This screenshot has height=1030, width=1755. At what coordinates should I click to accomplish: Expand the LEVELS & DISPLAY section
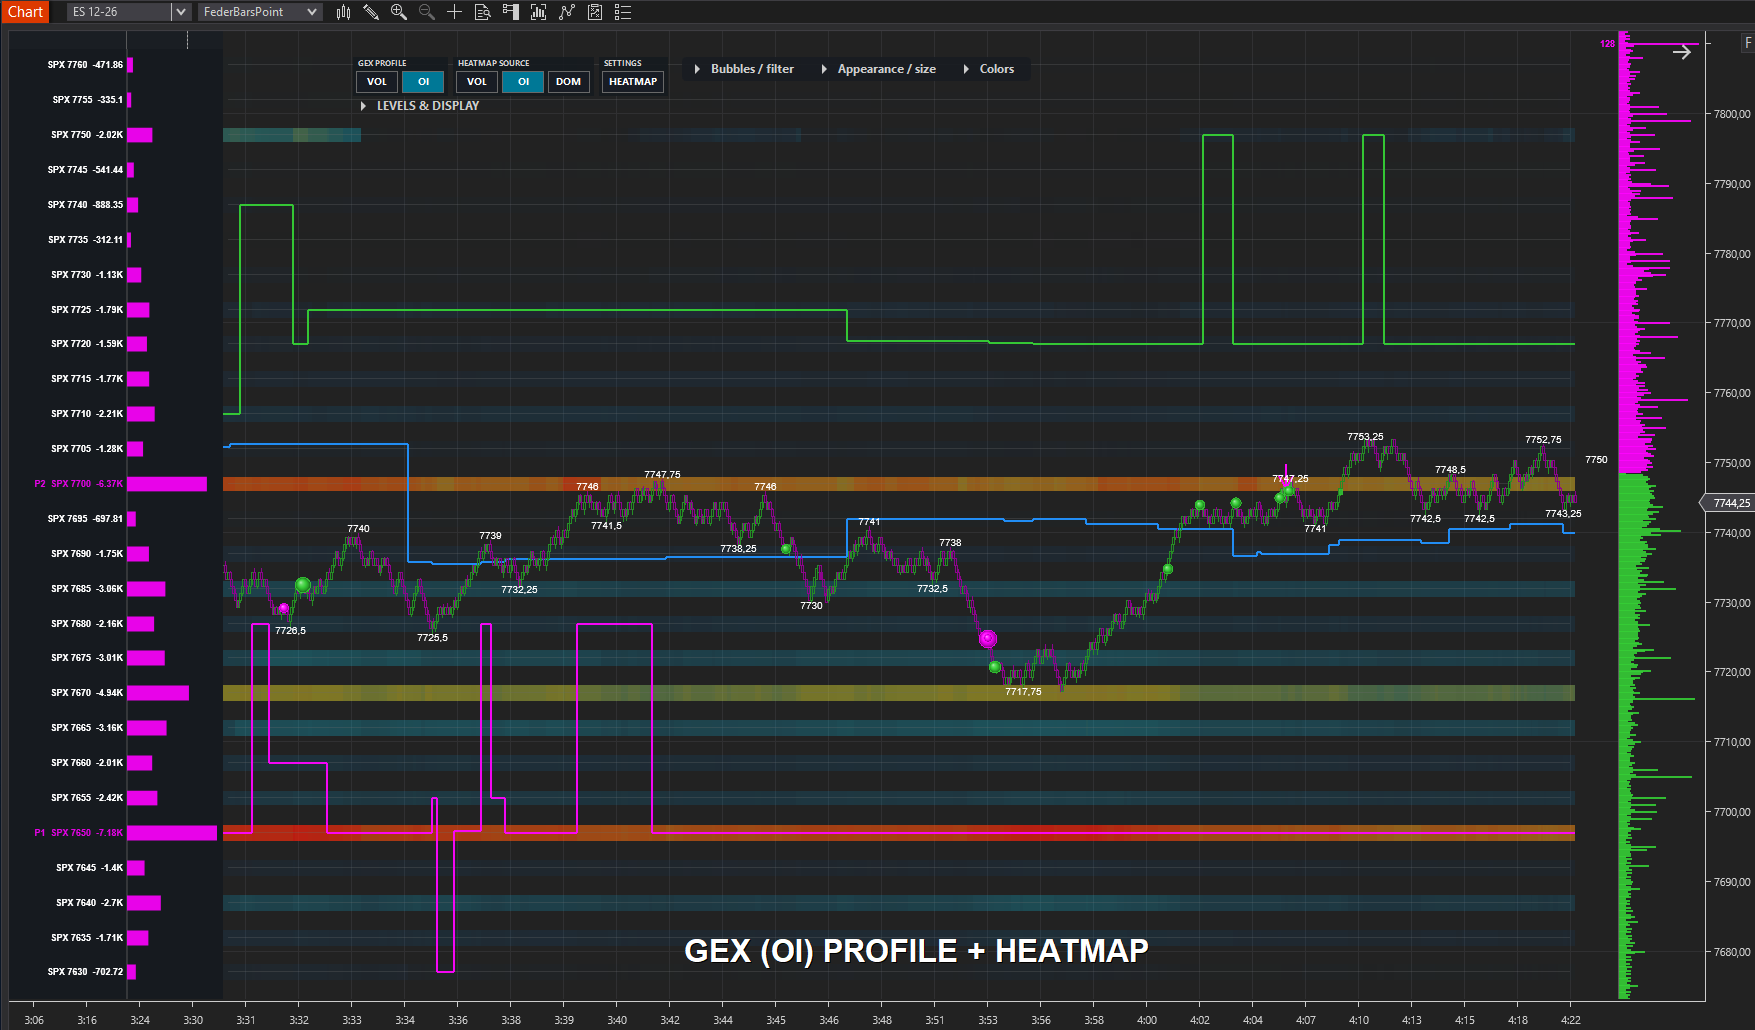click(420, 105)
